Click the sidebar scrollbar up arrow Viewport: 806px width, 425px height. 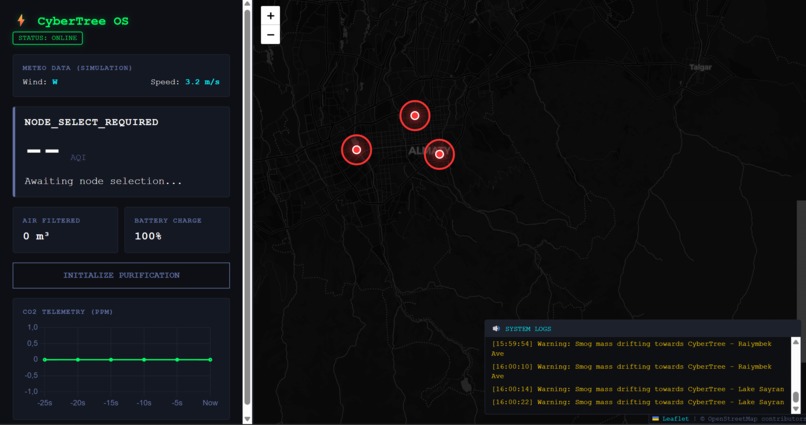coord(247,4)
